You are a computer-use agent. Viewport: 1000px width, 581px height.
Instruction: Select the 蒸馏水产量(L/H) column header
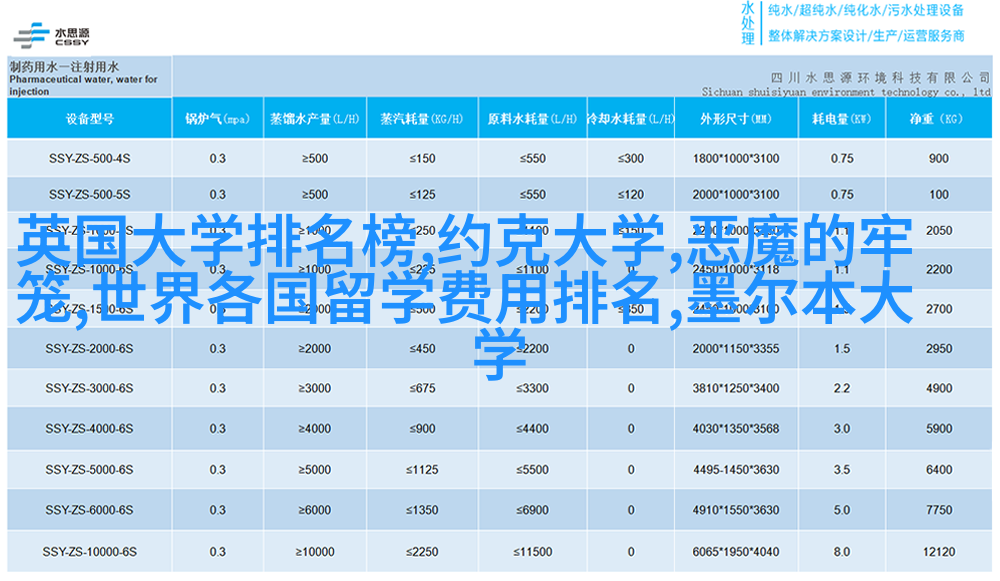click(x=315, y=119)
